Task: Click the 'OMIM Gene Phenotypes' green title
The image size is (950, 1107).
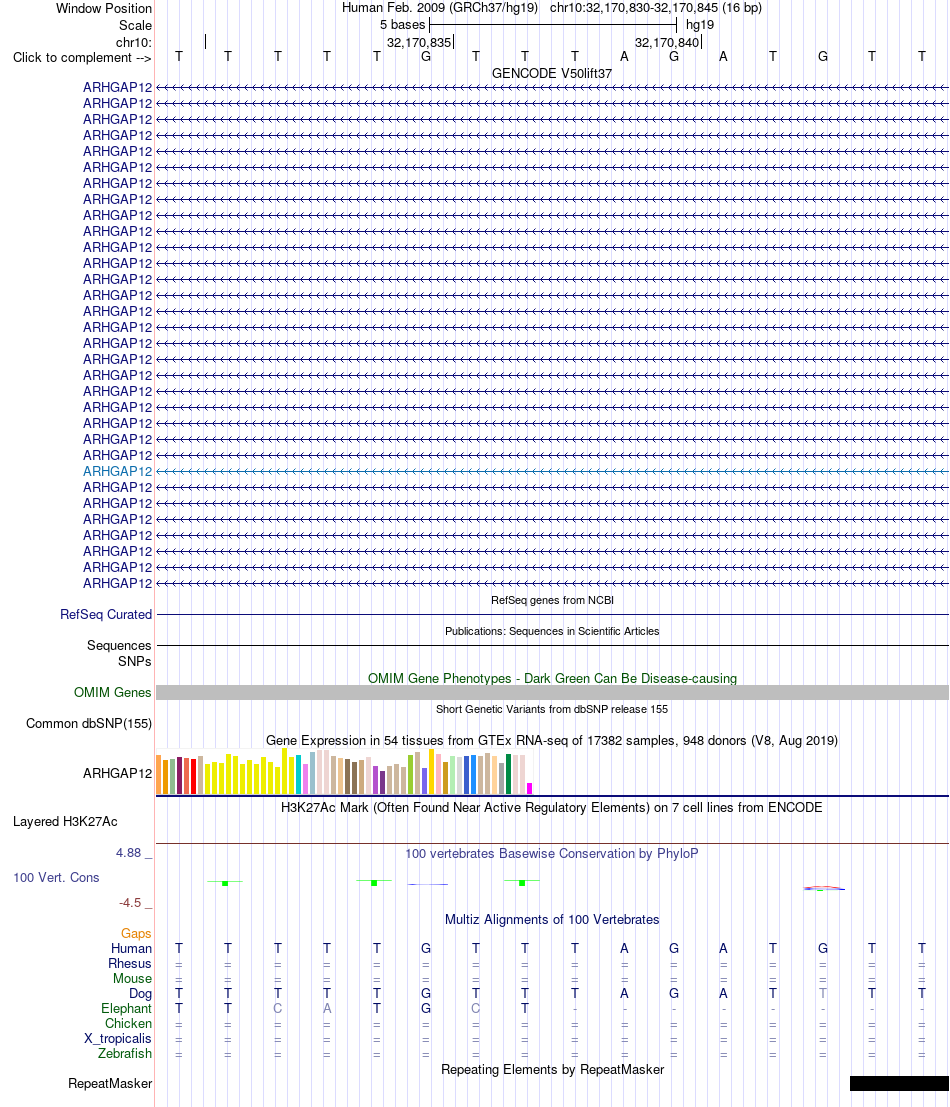Action: pyautogui.click(x=552, y=678)
